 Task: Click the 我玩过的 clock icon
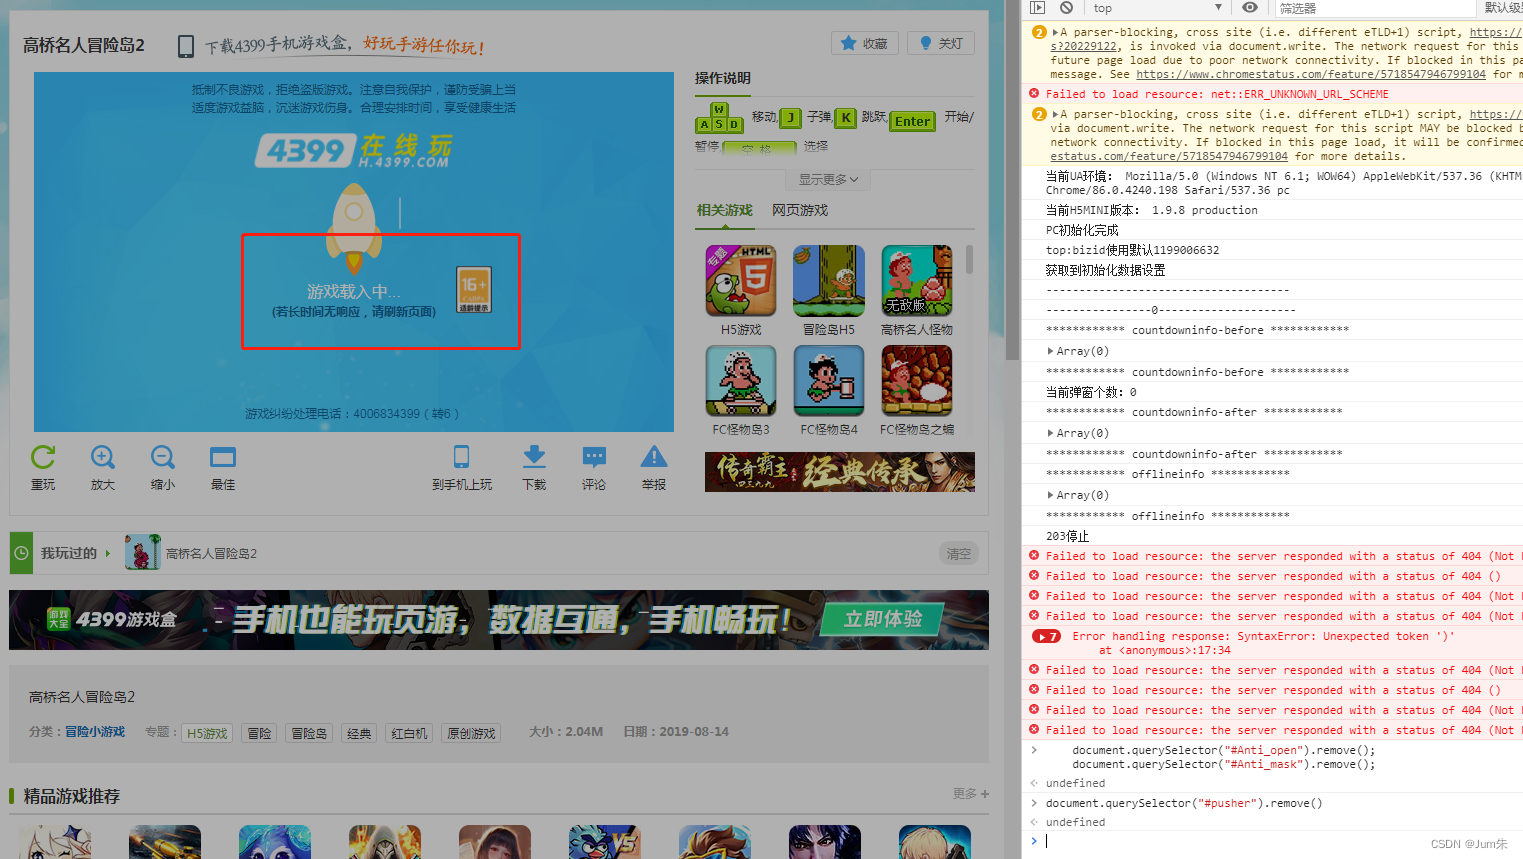tap(21, 553)
